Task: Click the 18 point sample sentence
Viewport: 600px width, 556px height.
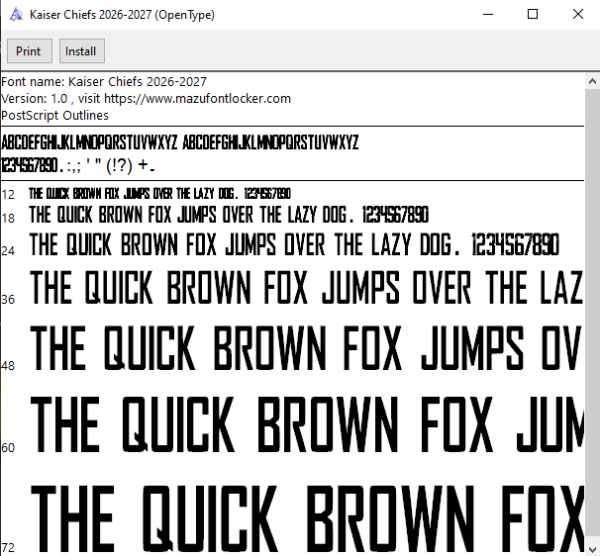Action: click(x=229, y=215)
